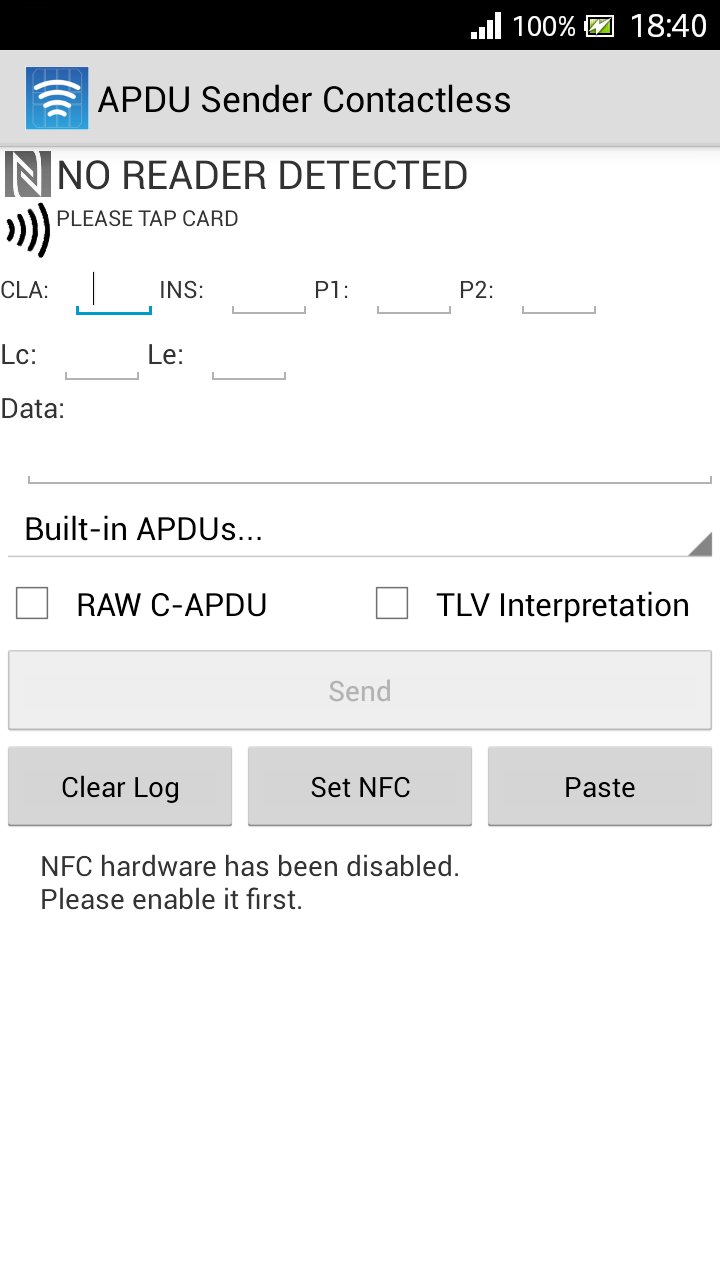
Task: Click the 100% battery percentage text
Action: tap(541, 26)
